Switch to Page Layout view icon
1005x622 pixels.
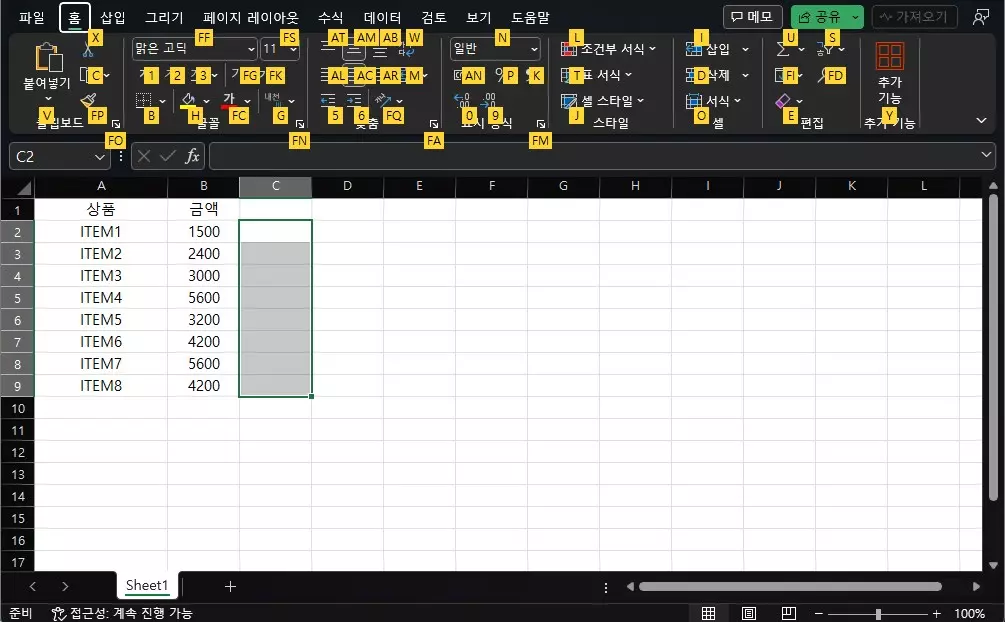[749, 613]
